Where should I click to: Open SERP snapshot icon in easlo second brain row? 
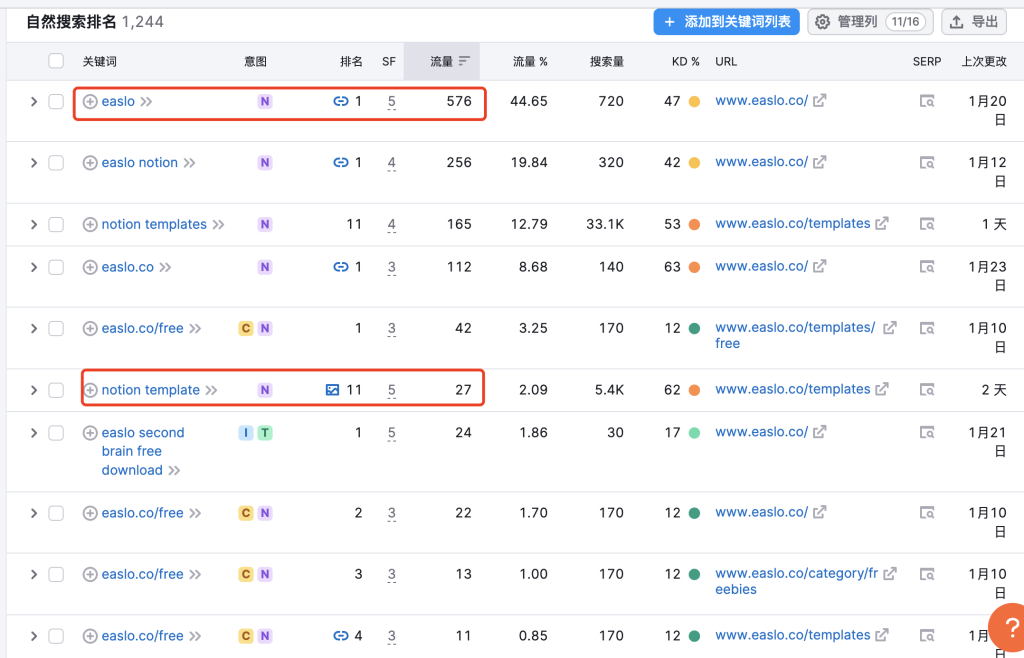tap(927, 432)
